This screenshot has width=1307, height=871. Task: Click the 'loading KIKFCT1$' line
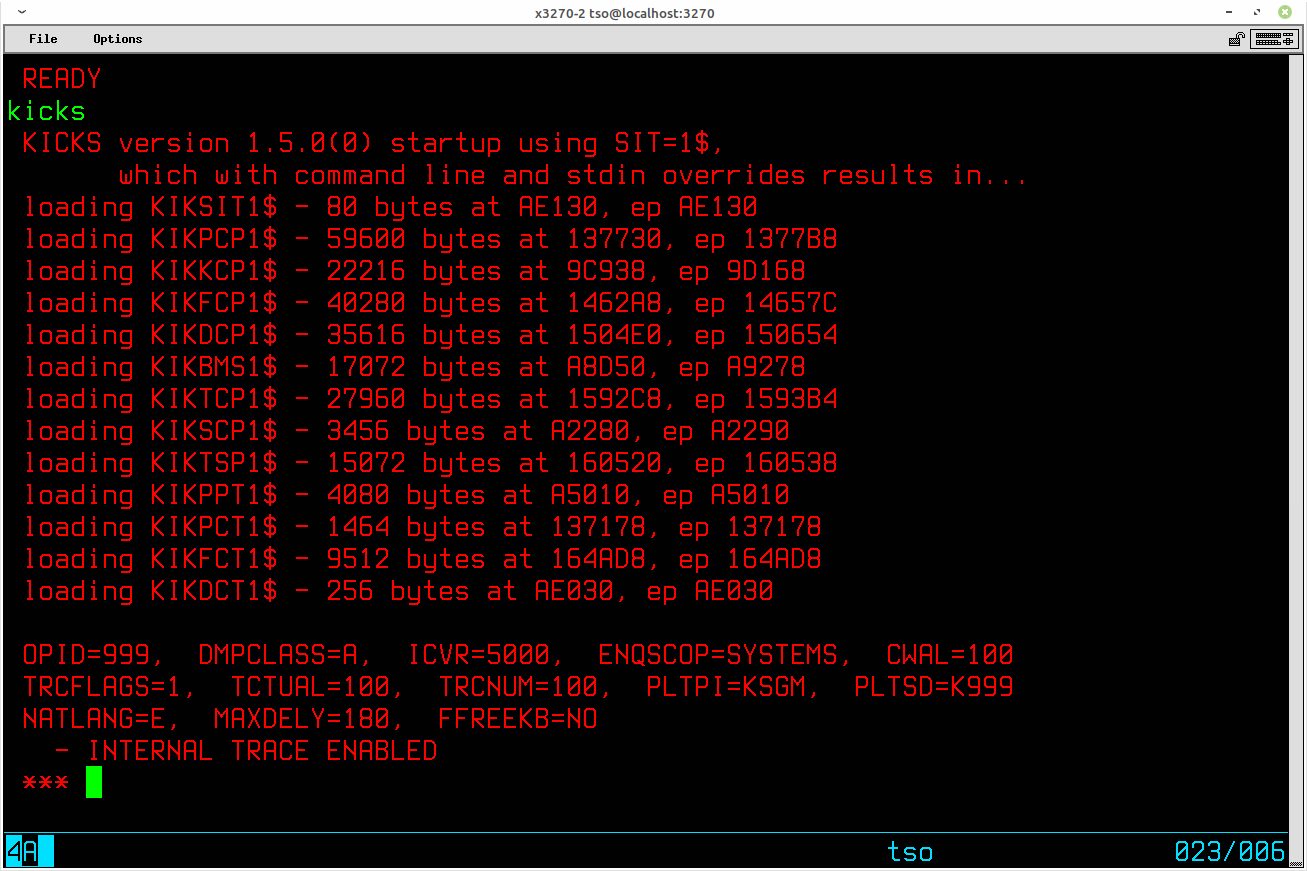point(422,559)
